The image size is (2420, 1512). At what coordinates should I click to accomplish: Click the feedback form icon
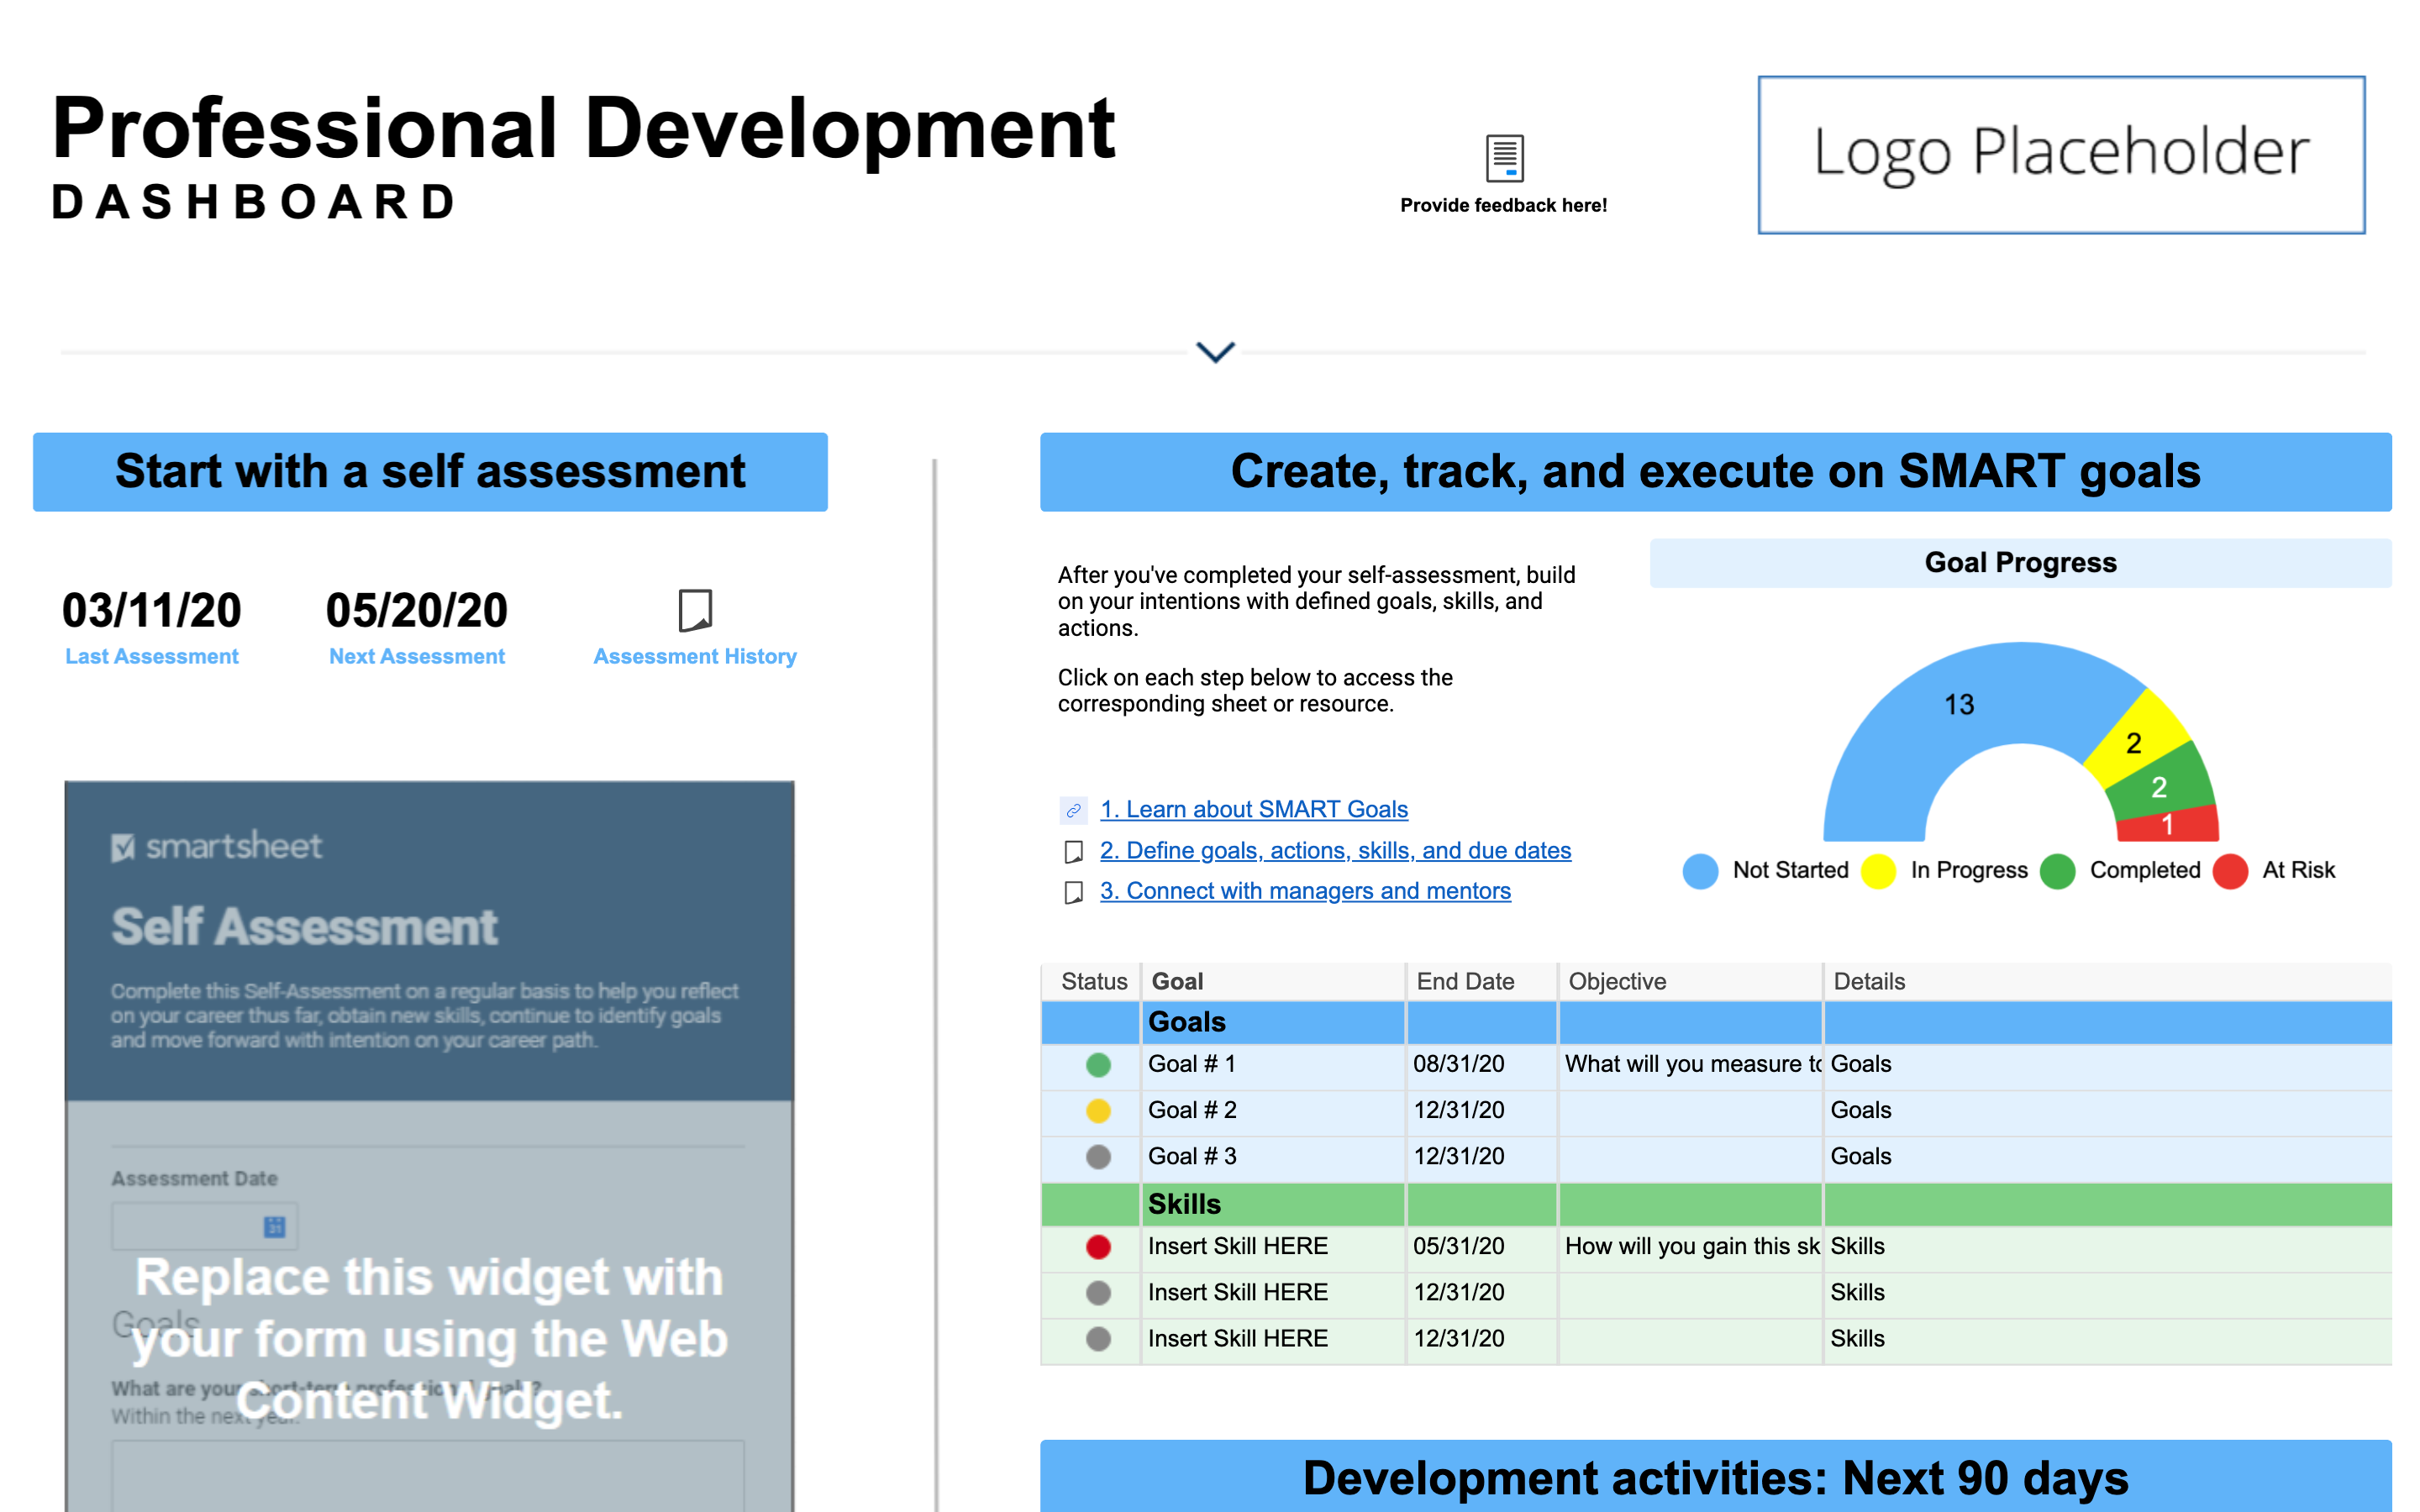pos(1504,158)
